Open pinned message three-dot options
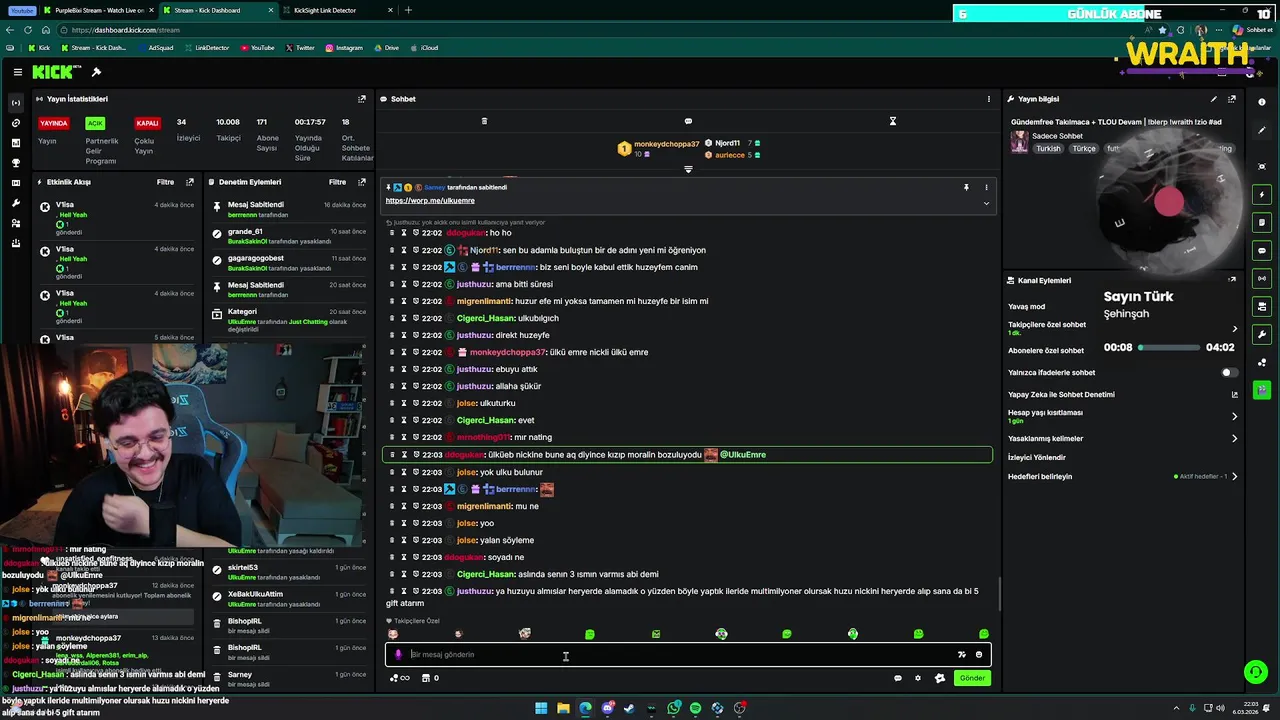The image size is (1280, 720). [986, 187]
